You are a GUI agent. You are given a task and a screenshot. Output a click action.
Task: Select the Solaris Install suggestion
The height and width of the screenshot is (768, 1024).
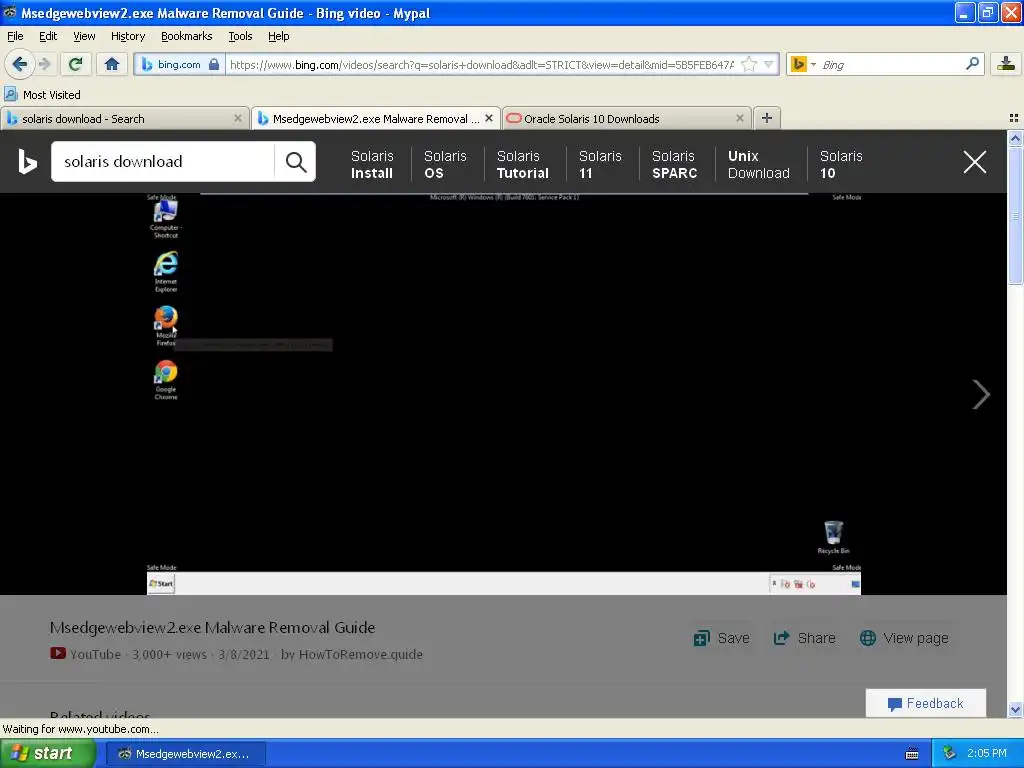click(x=372, y=165)
